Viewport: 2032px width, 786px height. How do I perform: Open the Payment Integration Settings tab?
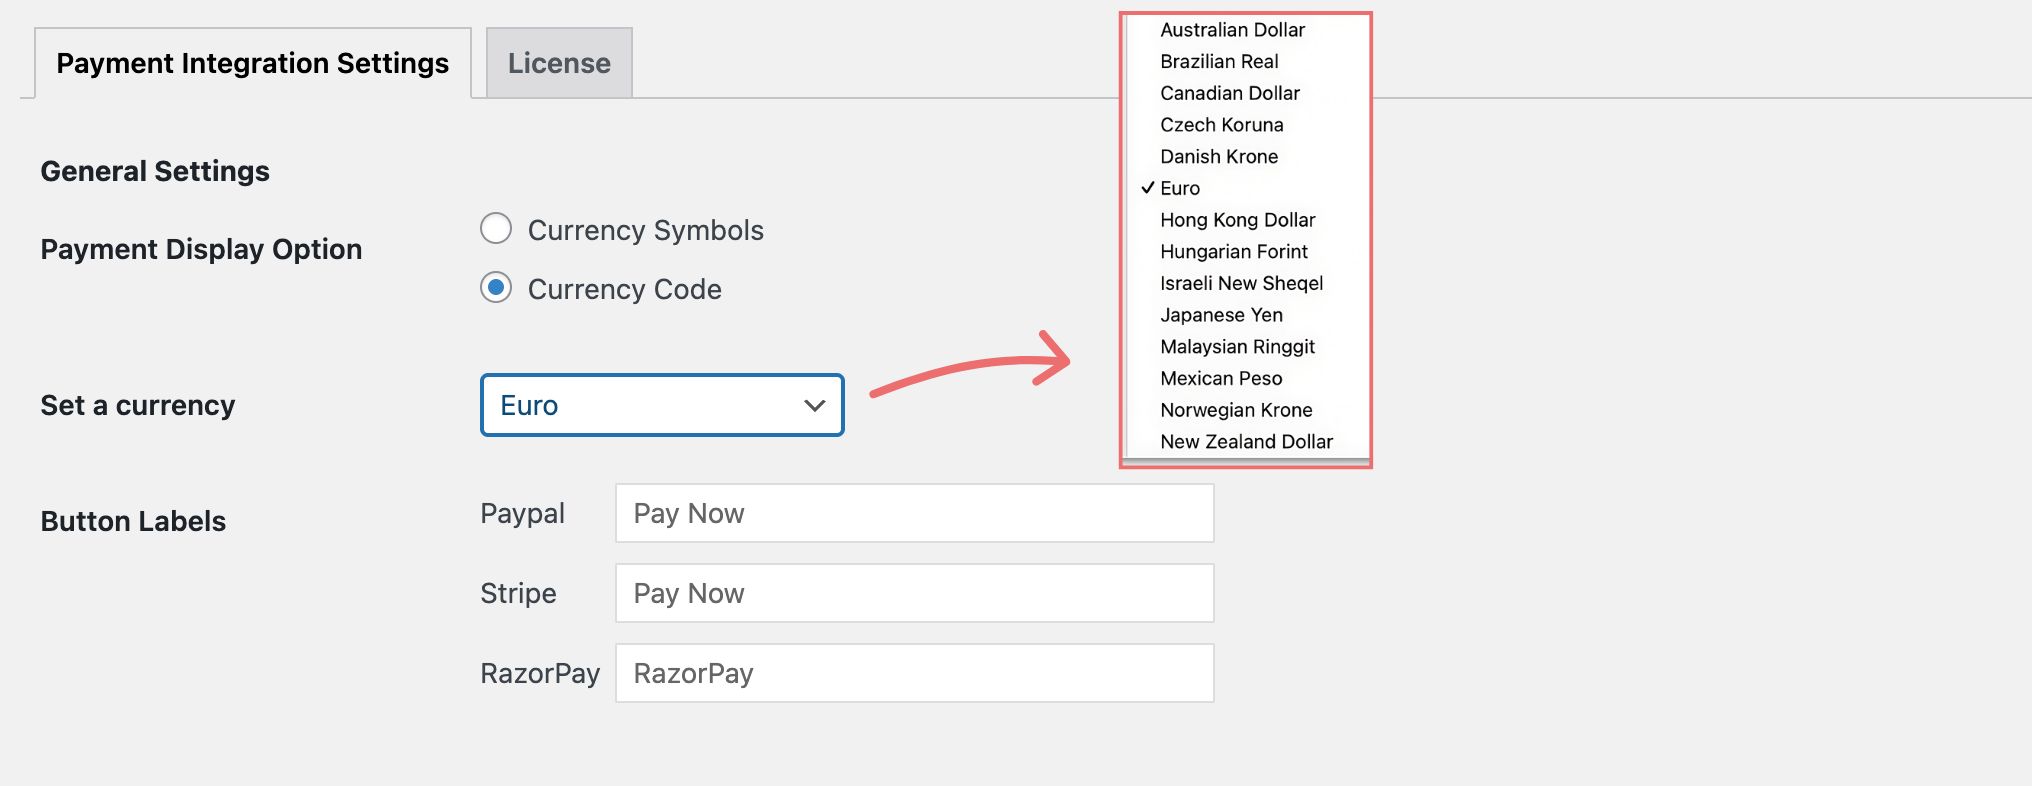(252, 63)
